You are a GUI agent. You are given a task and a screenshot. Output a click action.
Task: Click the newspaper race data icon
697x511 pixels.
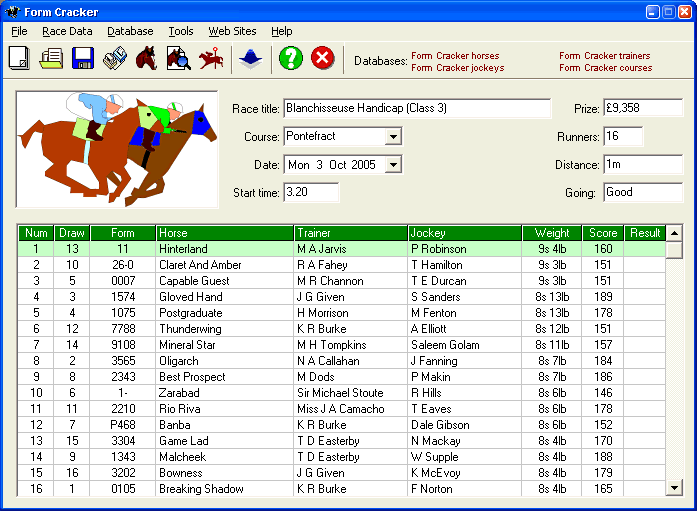[115, 58]
